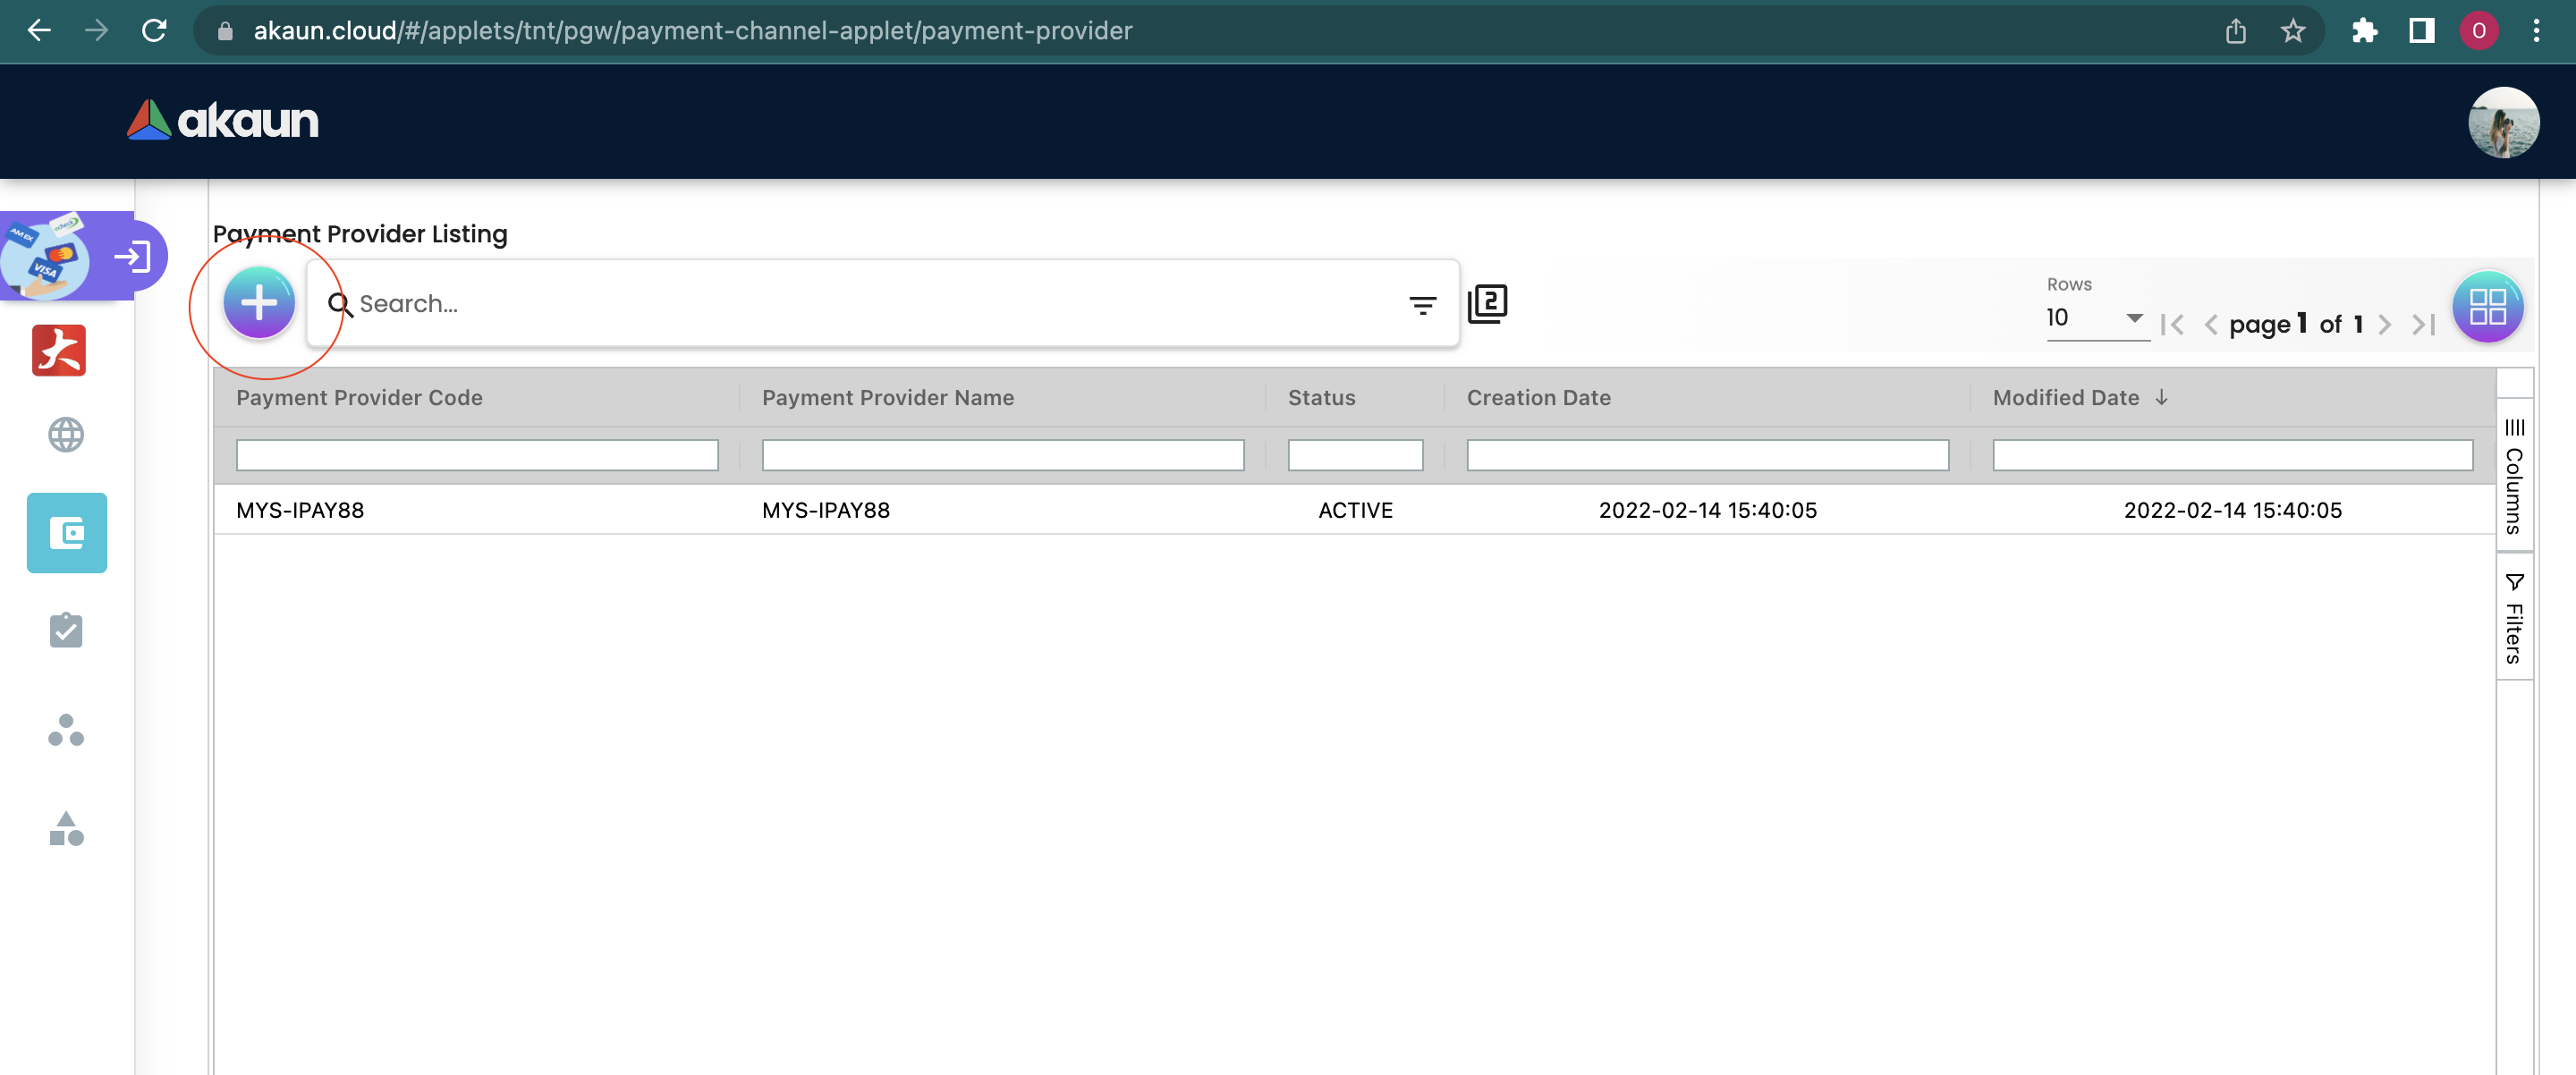The width and height of the screenshot is (2576, 1075).
Task: Sort by Payment Provider Code header
Action: (359, 397)
